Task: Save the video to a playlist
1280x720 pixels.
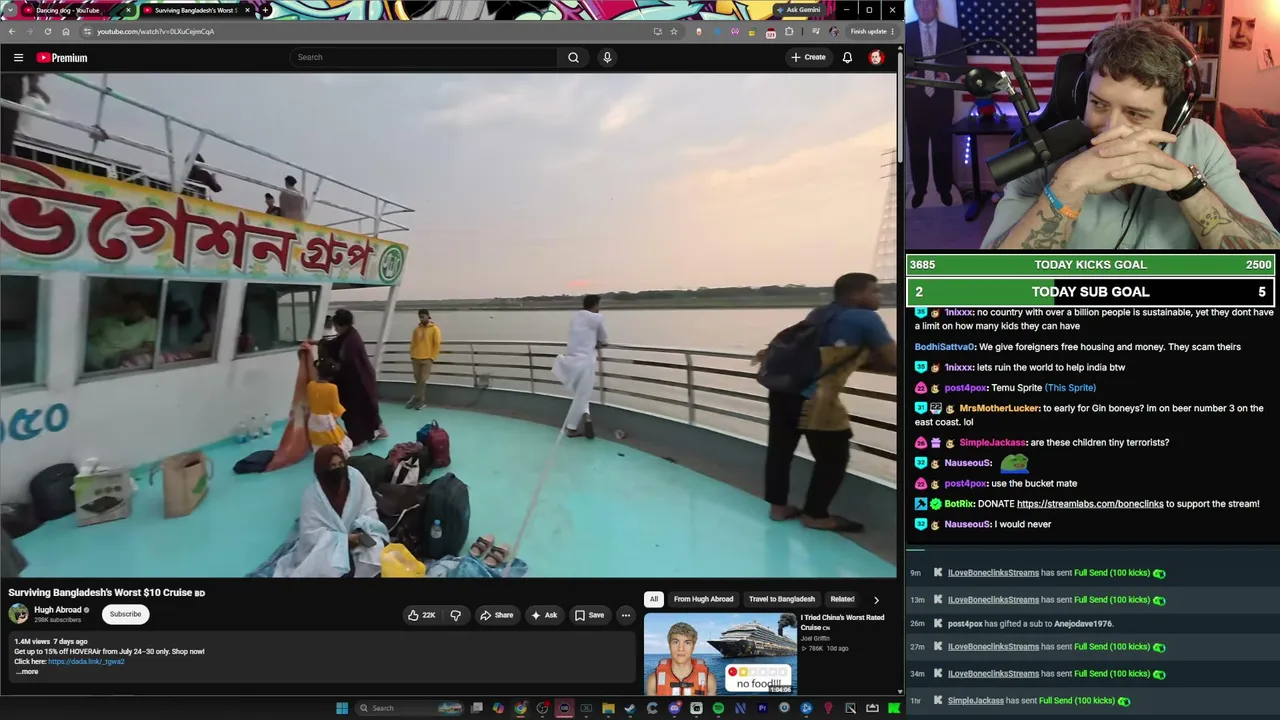Action: pos(589,615)
